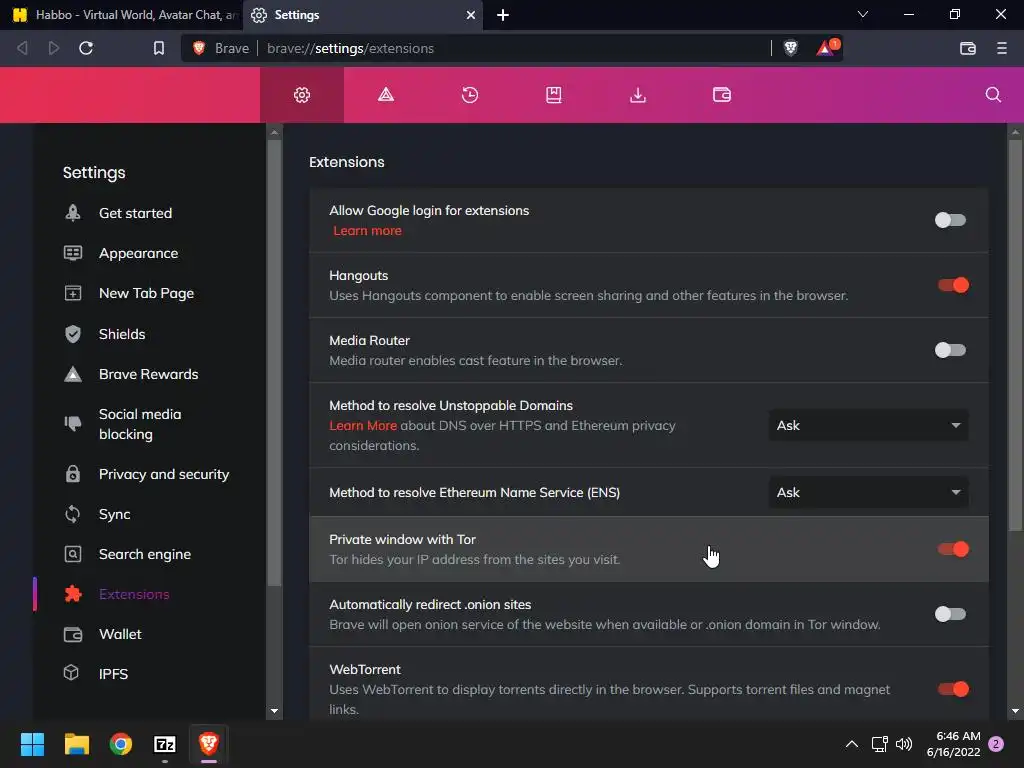Select Extensions in sidebar

coord(134,594)
